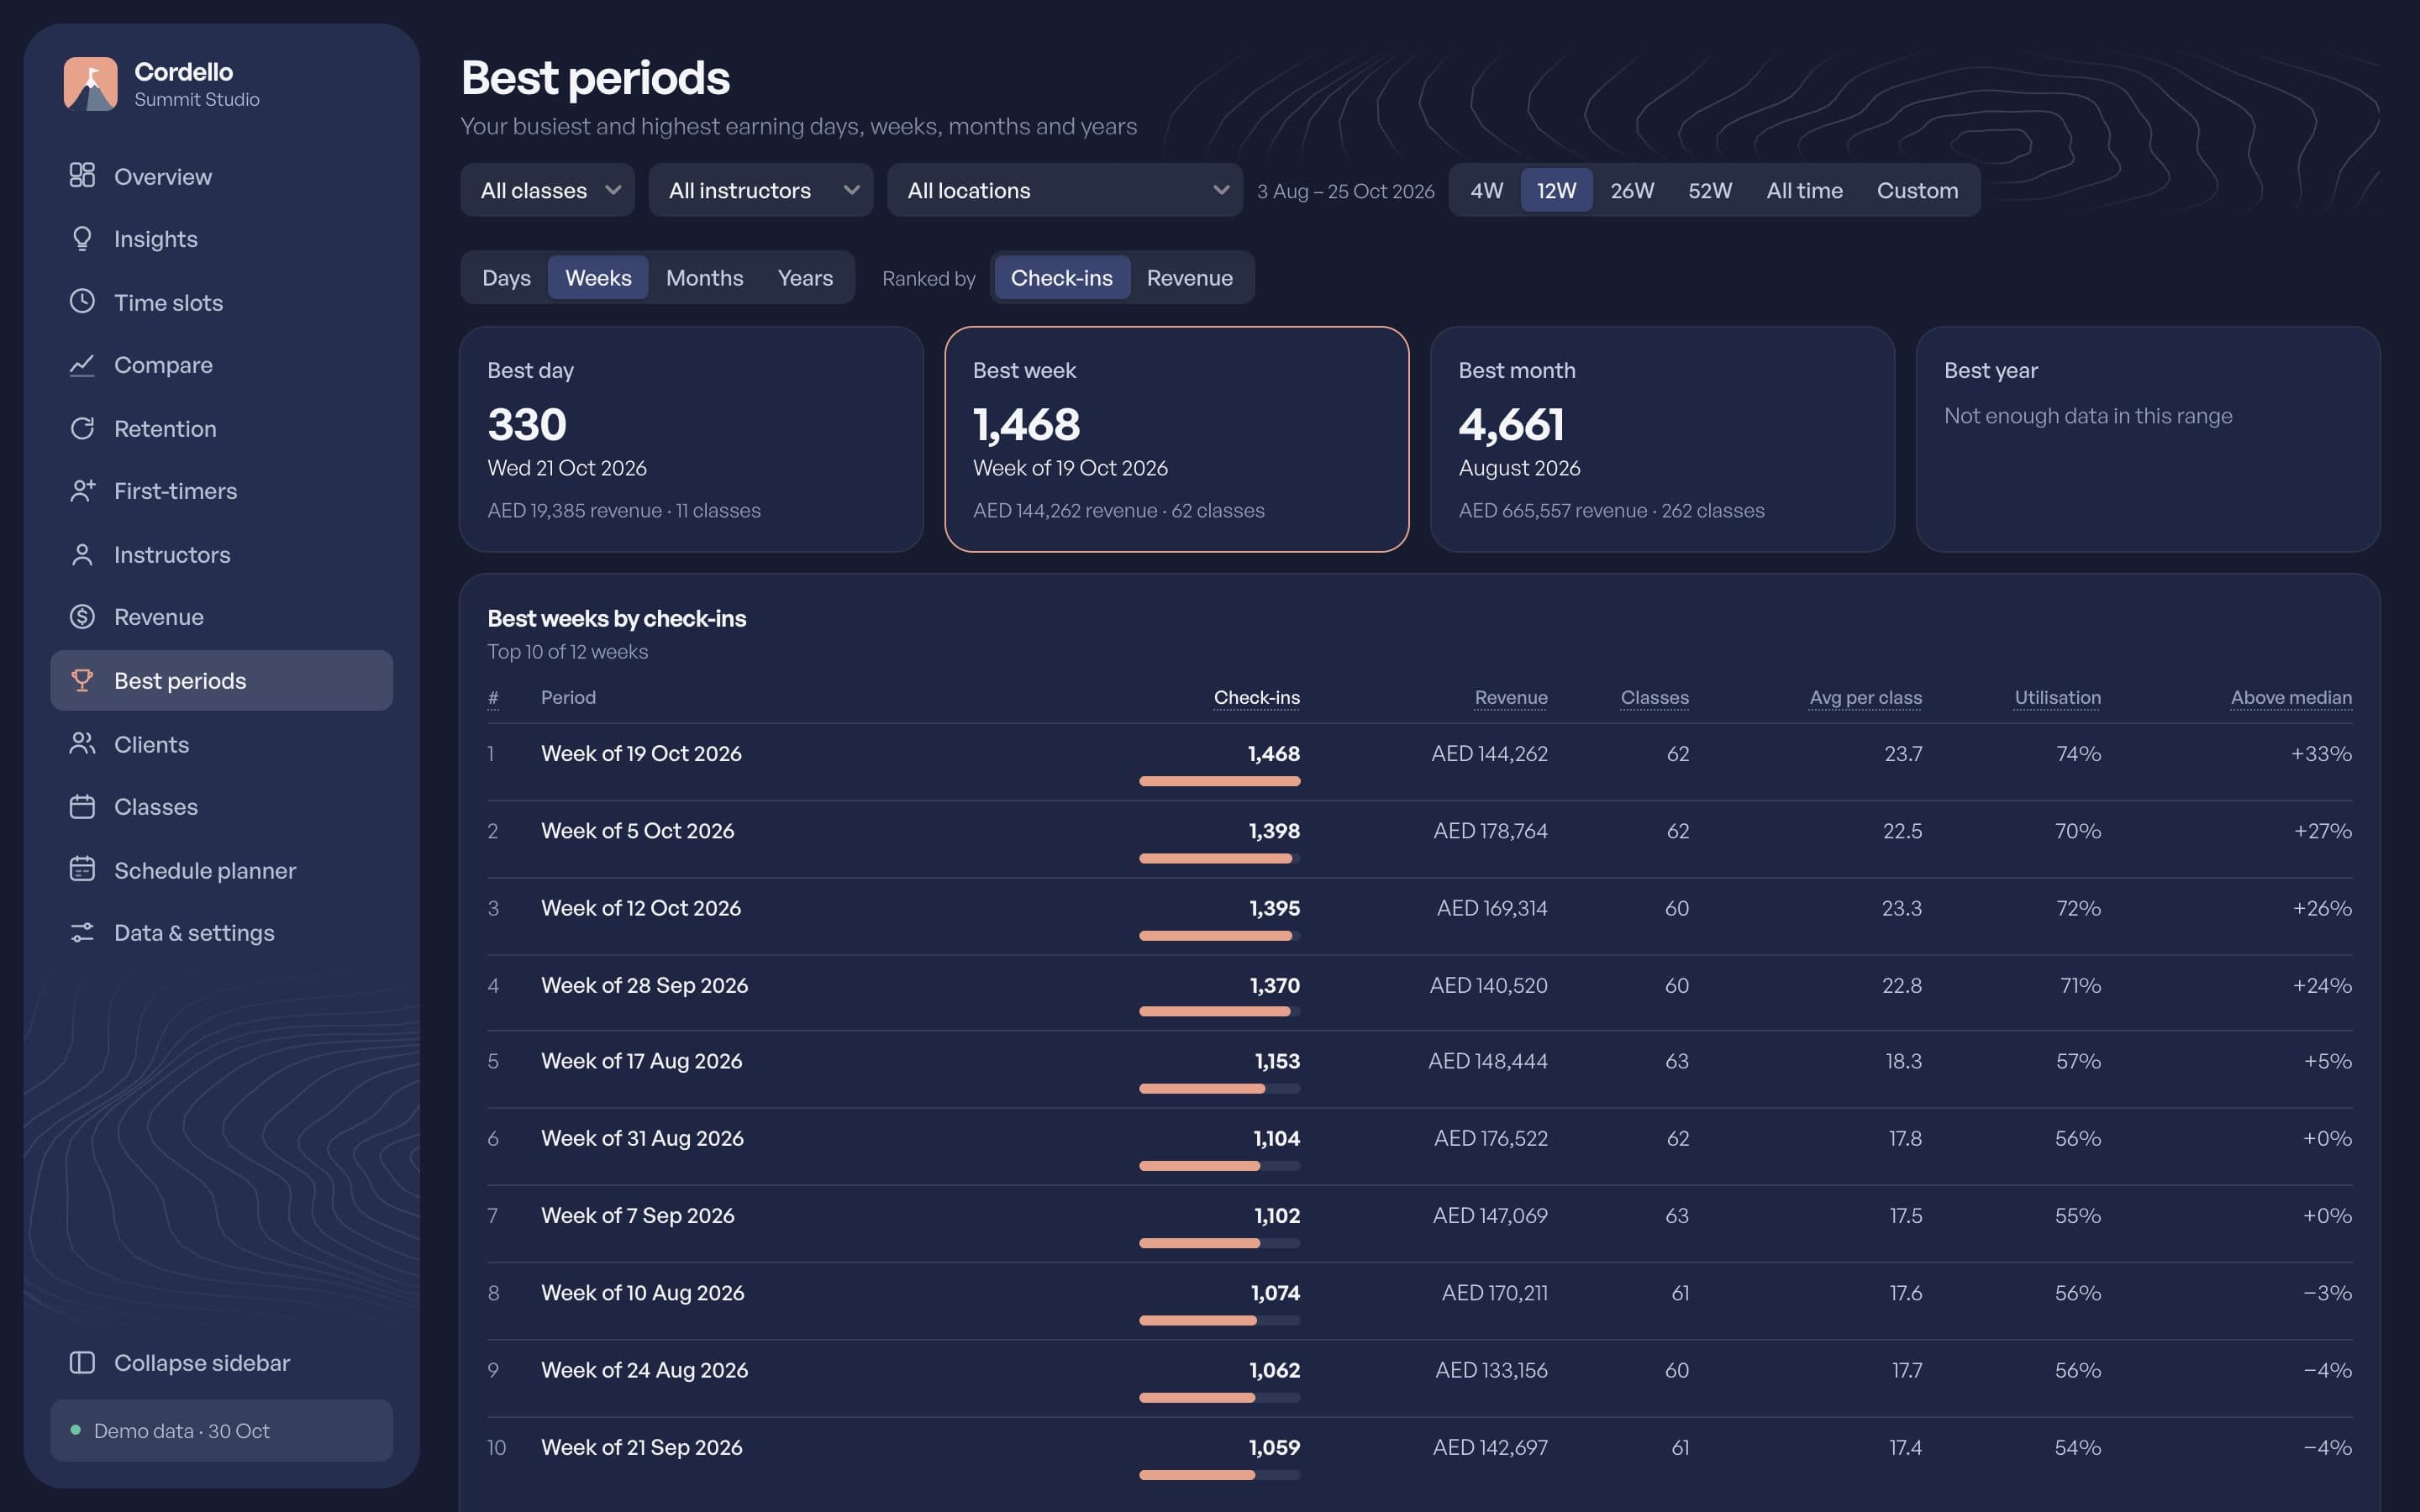The width and height of the screenshot is (2420, 1512).
Task: Switch to the Days tab
Action: pos(506,277)
